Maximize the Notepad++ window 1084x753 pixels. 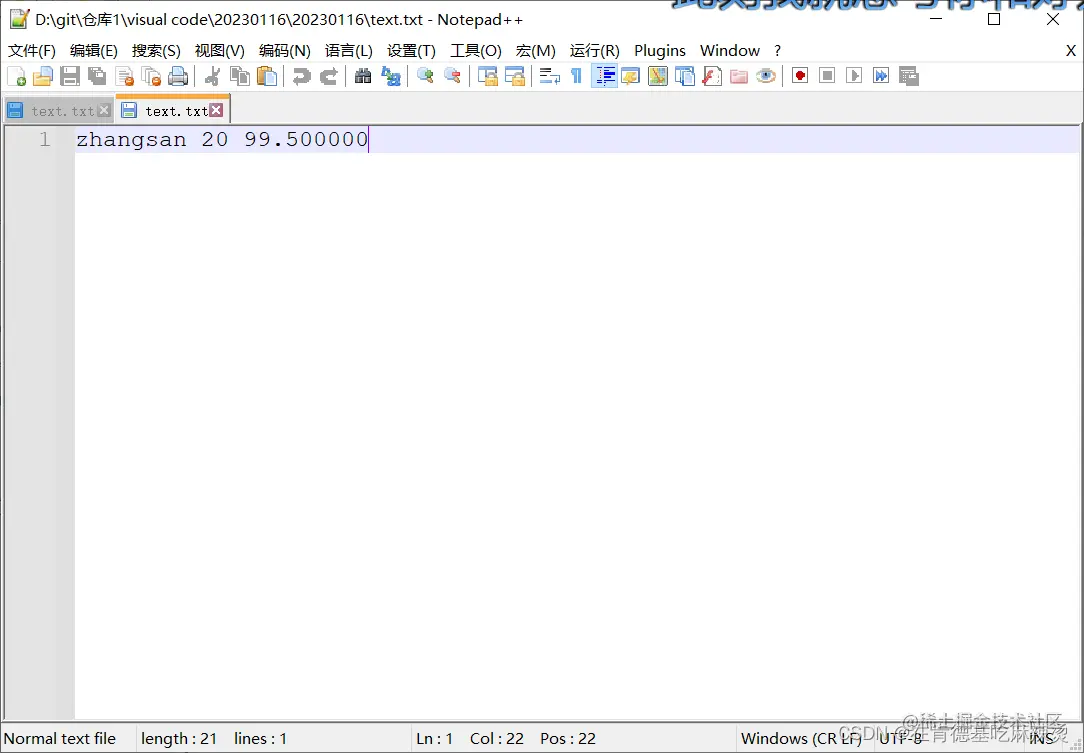994,19
